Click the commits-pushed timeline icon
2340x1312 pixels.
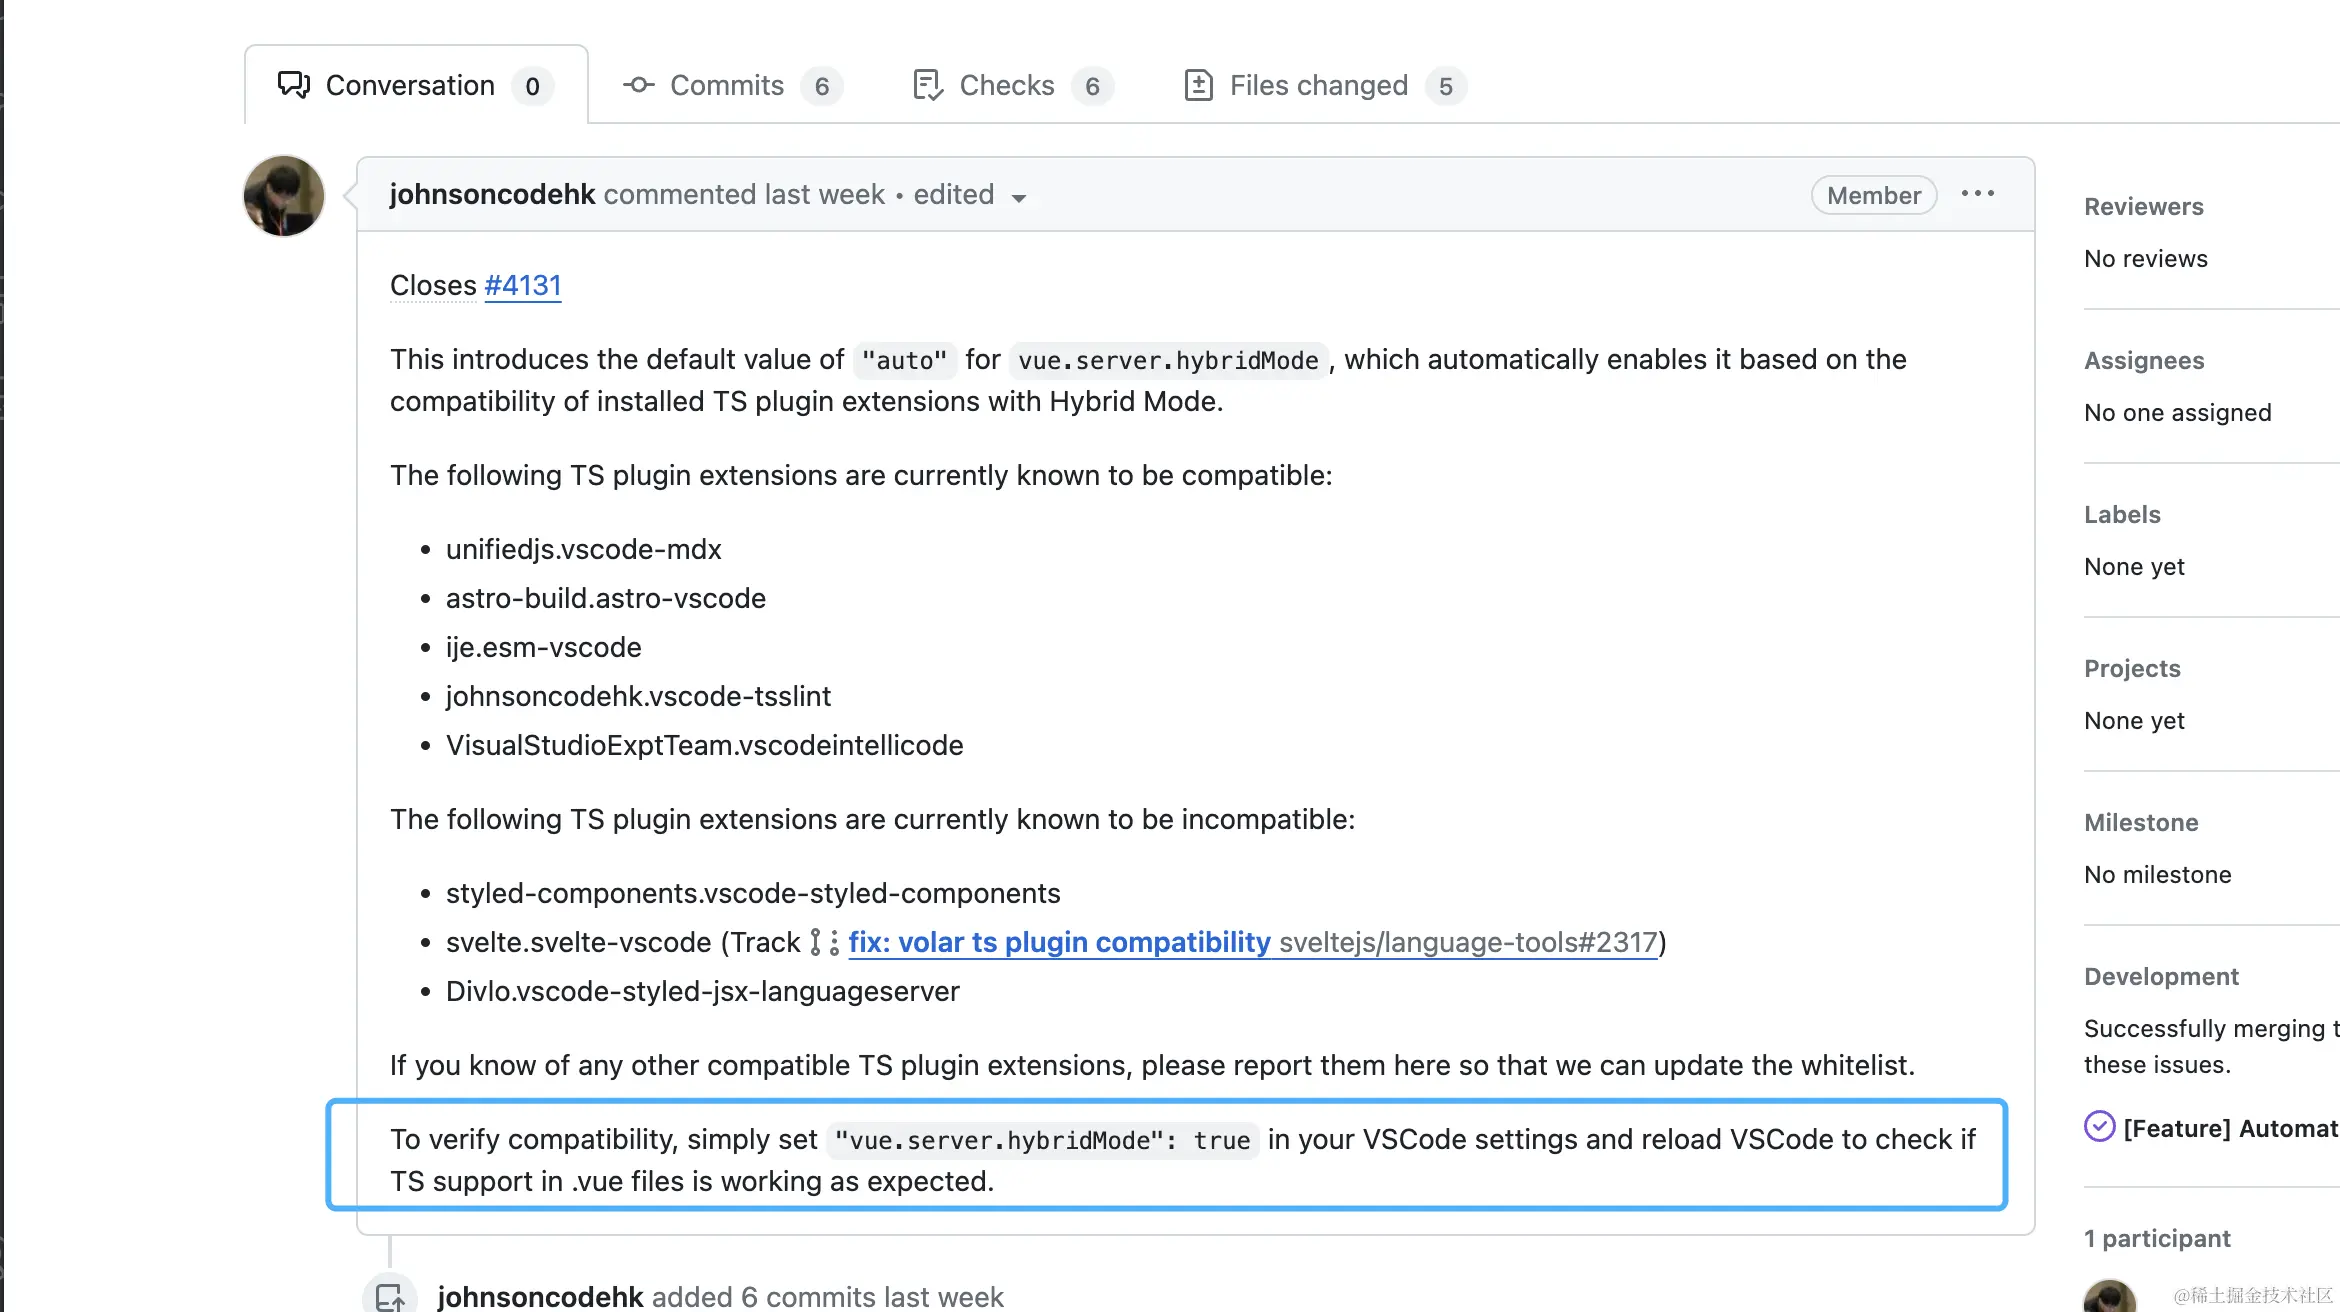click(389, 1296)
